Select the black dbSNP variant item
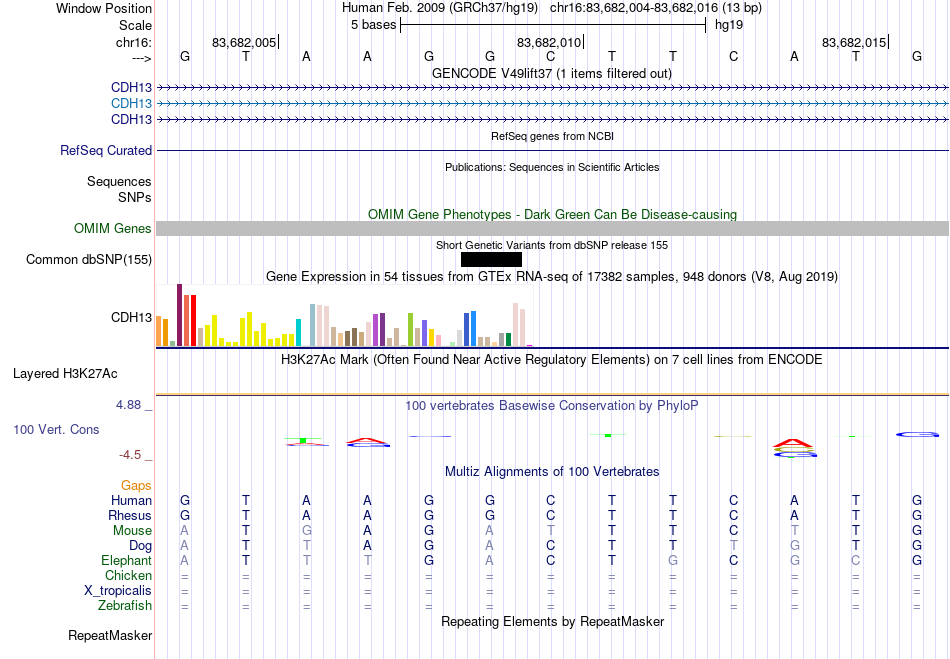 491,260
